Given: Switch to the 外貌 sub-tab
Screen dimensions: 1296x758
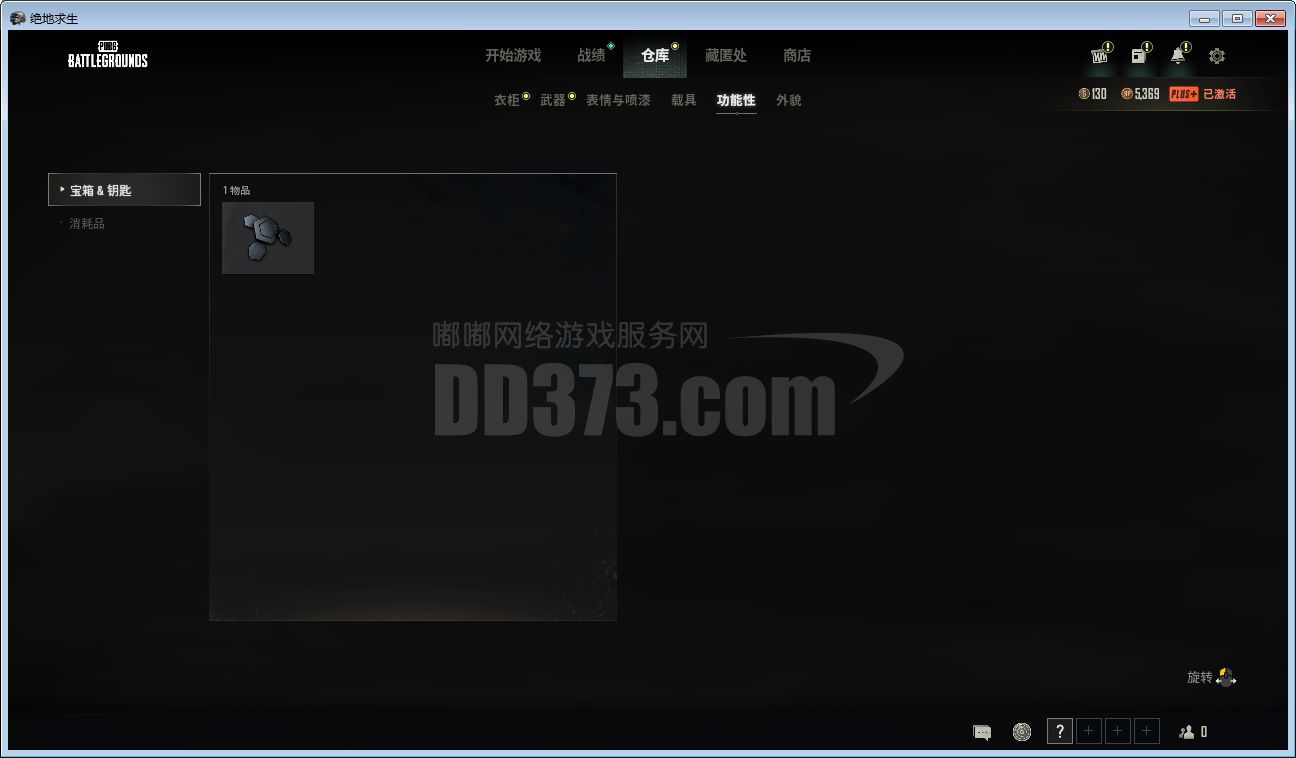Looking at the screenshot, I should click(x=789, y=100).
